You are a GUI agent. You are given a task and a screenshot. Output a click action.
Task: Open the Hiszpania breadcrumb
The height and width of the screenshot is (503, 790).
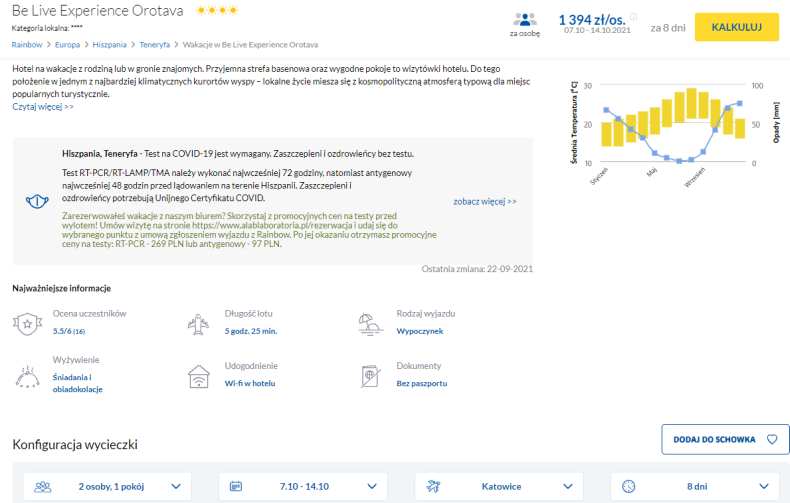(109, 45)
